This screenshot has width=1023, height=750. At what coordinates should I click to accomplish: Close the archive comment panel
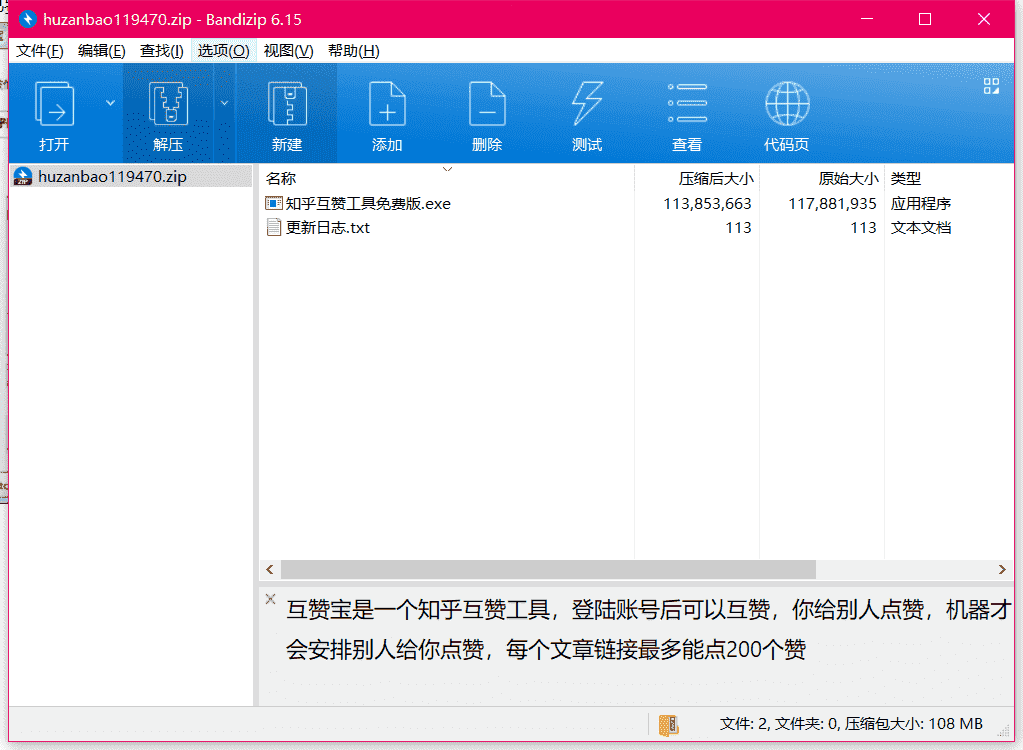tap(270, 599)
